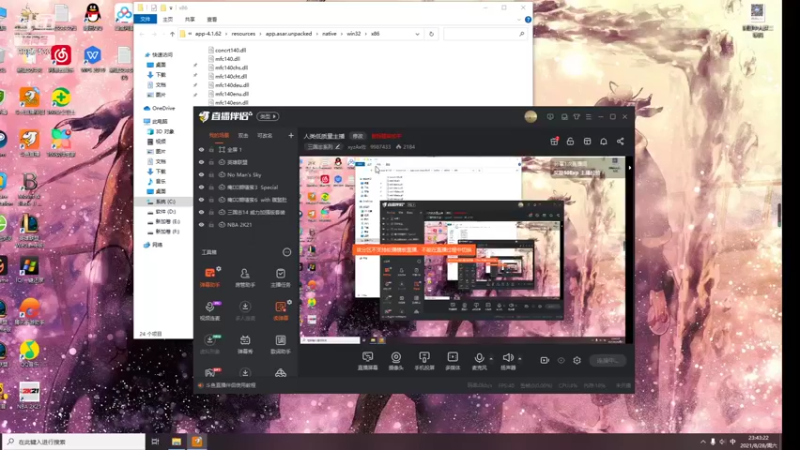The image size is (800, 450).
Task: Edit the stream category via pencil icon
Action: click(337, 147)
